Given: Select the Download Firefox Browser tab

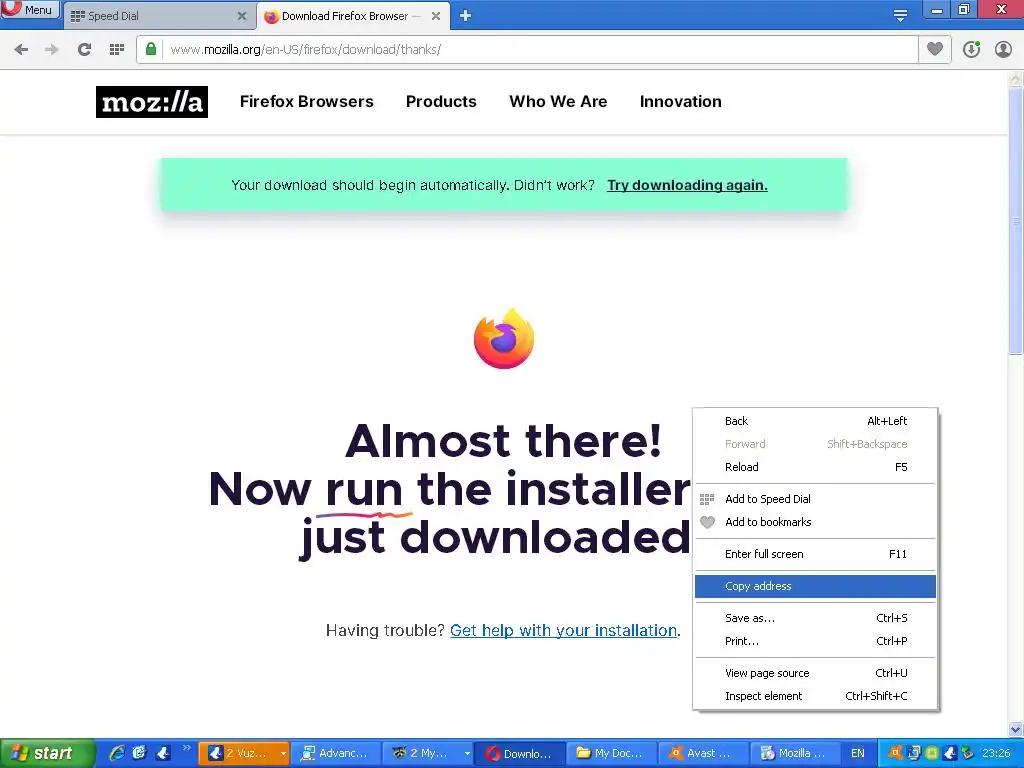Looking at the screenshot, I should pos(345,16).
